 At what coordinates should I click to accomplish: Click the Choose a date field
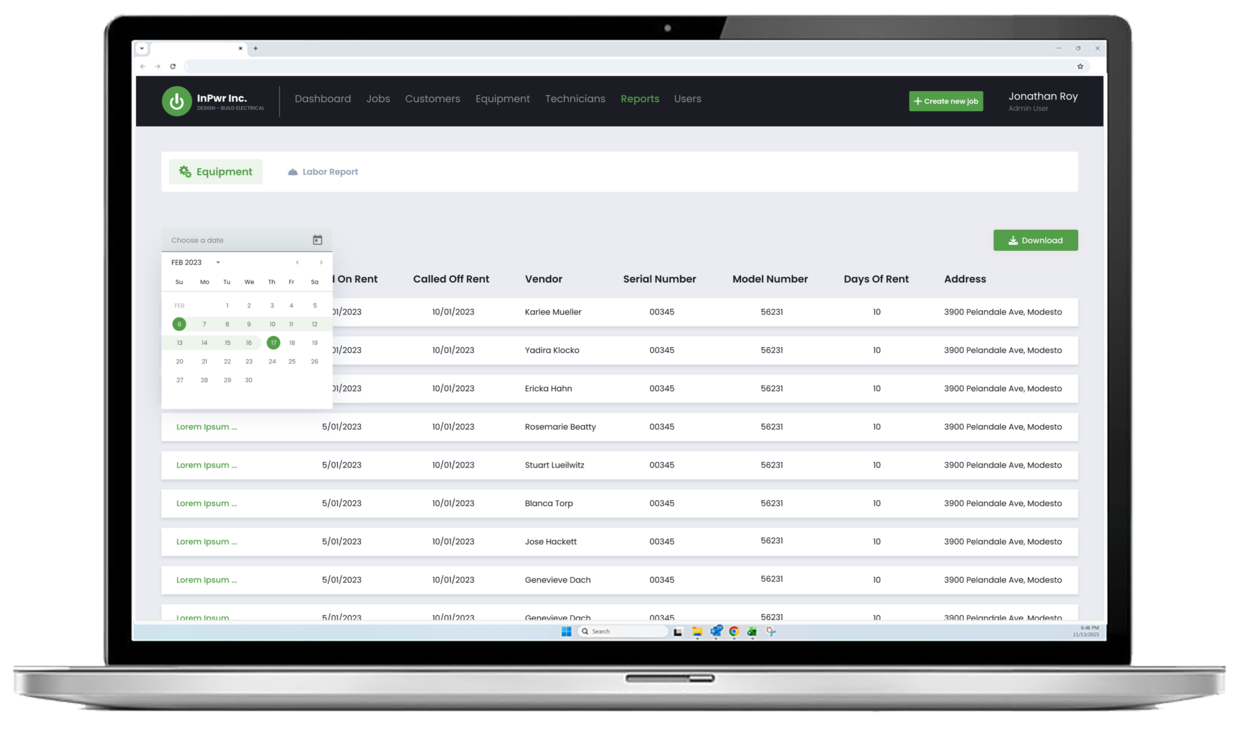tap(235, 240)
